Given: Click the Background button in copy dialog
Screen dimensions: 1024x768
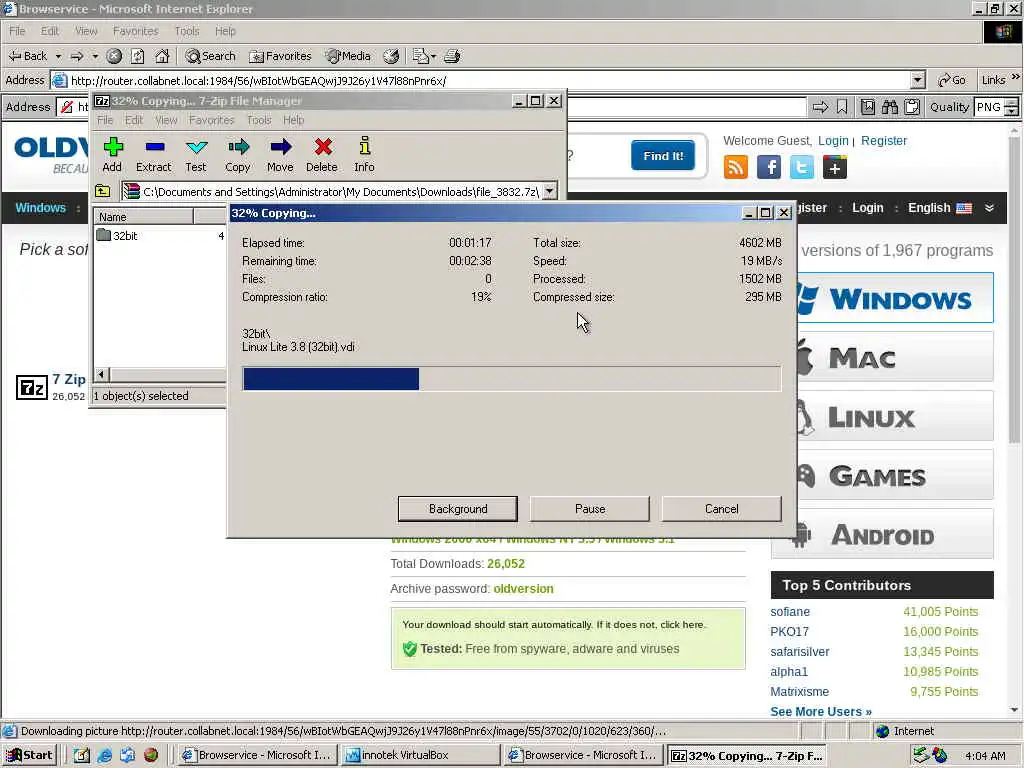Looking at the screenshot, I should tap(458, 509).
